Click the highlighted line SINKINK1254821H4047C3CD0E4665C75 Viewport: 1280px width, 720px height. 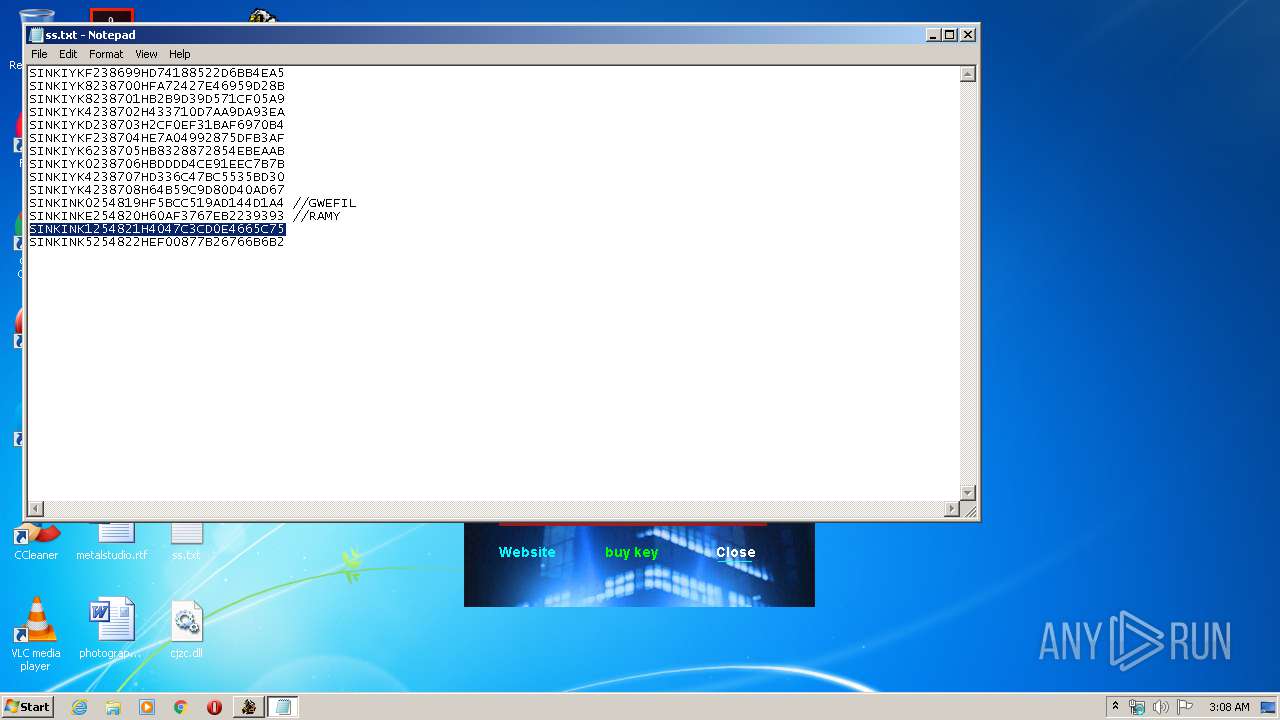point(157,229)
